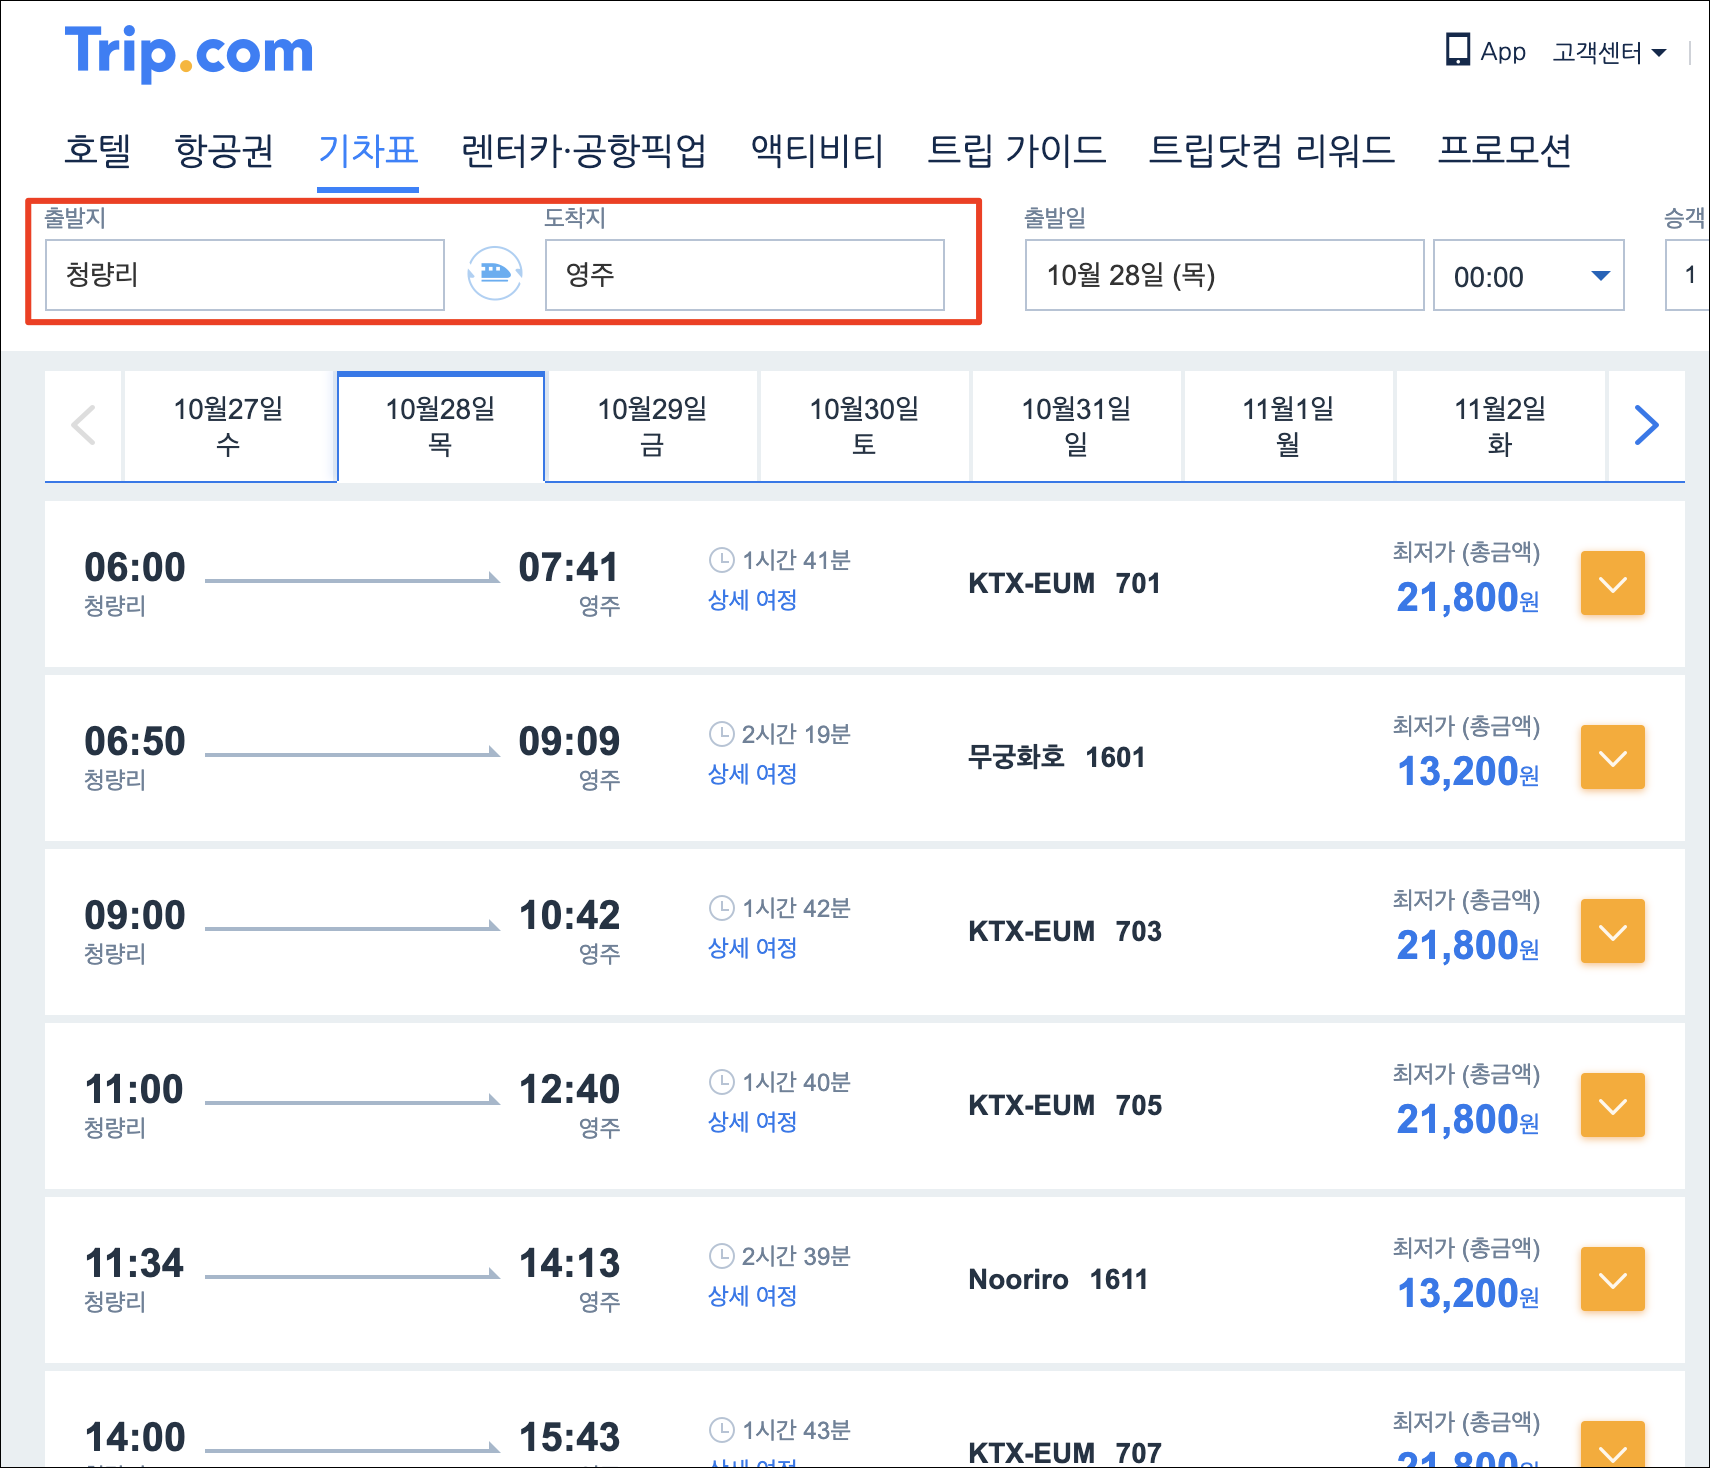
Task: Show next dates with right arrow
Action: (x=1646, y=426)
